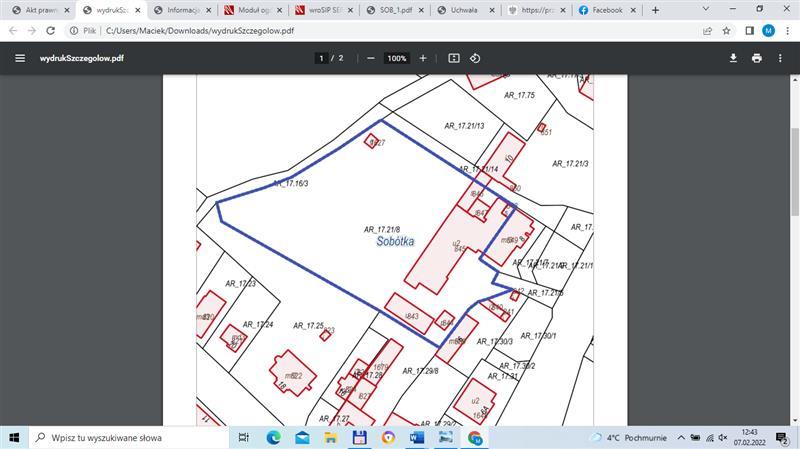
Task: Click the page number input field
Action: click(x=322, y=58)
